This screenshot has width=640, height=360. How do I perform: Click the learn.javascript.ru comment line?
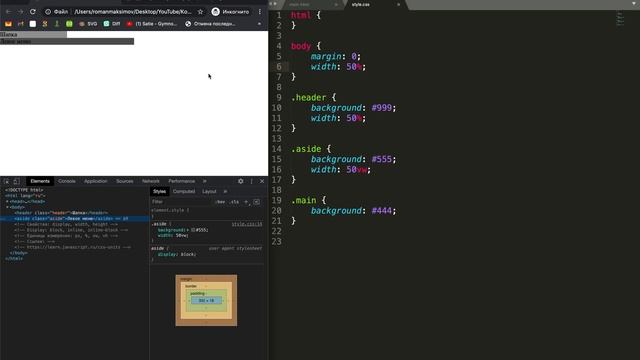tap(73, 247)
